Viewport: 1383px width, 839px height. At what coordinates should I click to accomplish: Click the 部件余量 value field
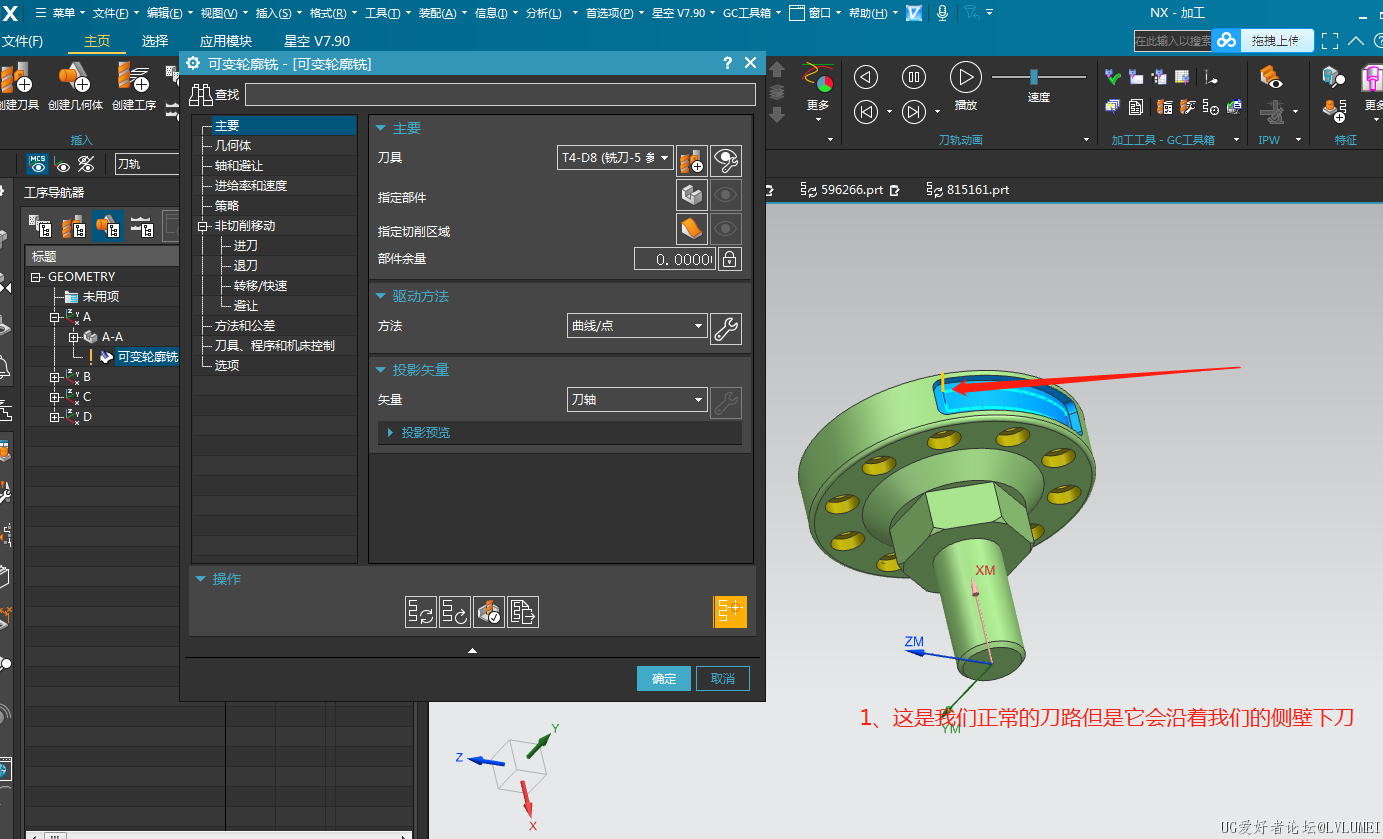(675, 260)
